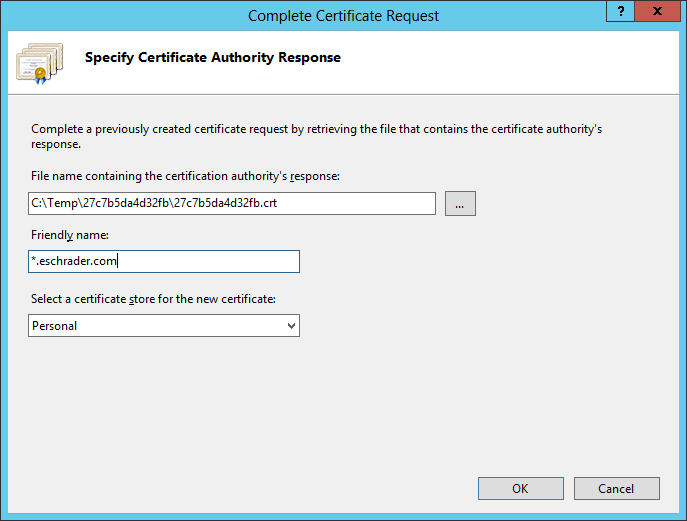Place cursor in the .crt file path text
Image resolution: width=687 pixels, height=521 pixels.
154,203
